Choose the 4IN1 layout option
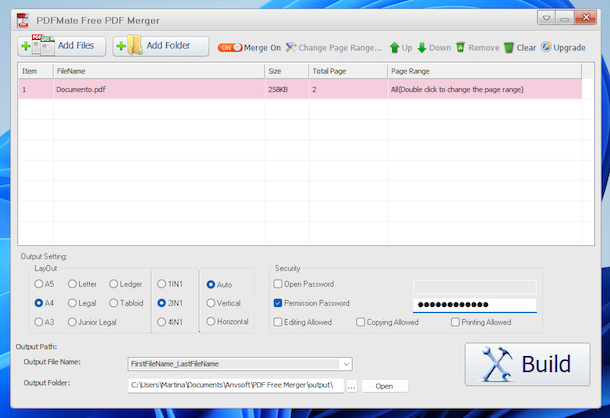The height and width of the screenshot is (418, 610). click(162, 322)
